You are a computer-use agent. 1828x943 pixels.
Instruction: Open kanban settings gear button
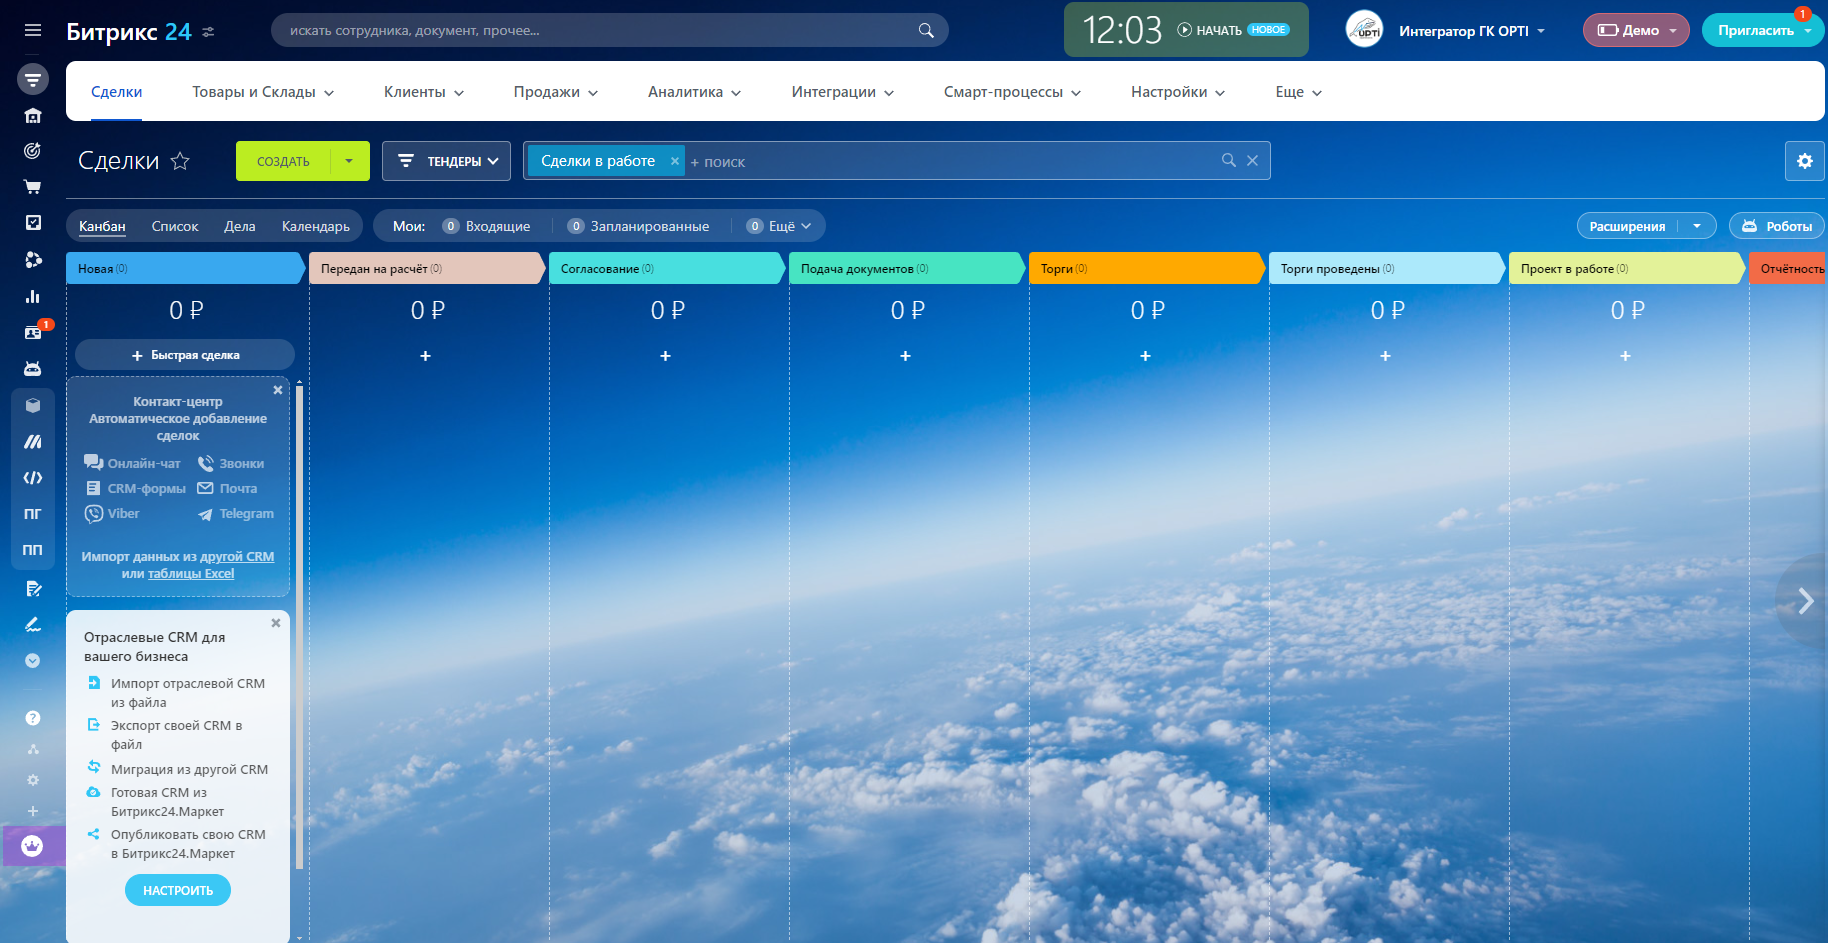tap(1804, 161)
